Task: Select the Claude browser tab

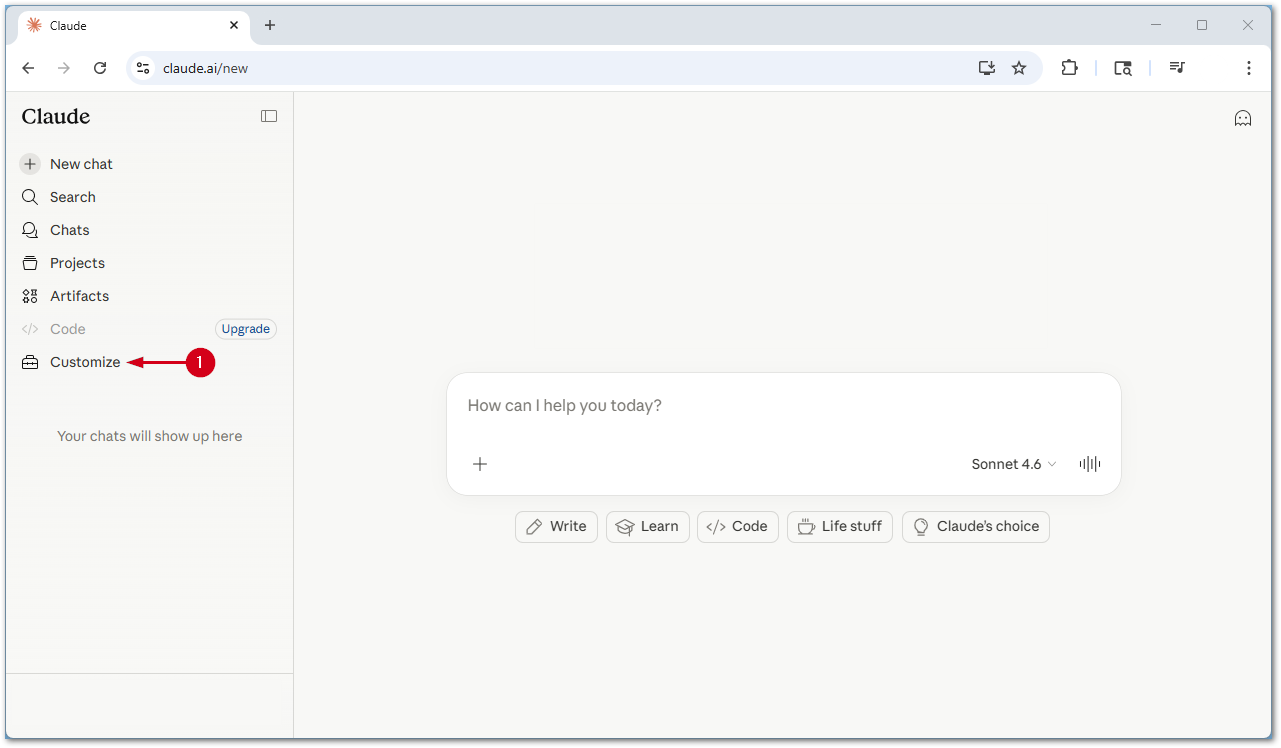Action: click(135, 25)
